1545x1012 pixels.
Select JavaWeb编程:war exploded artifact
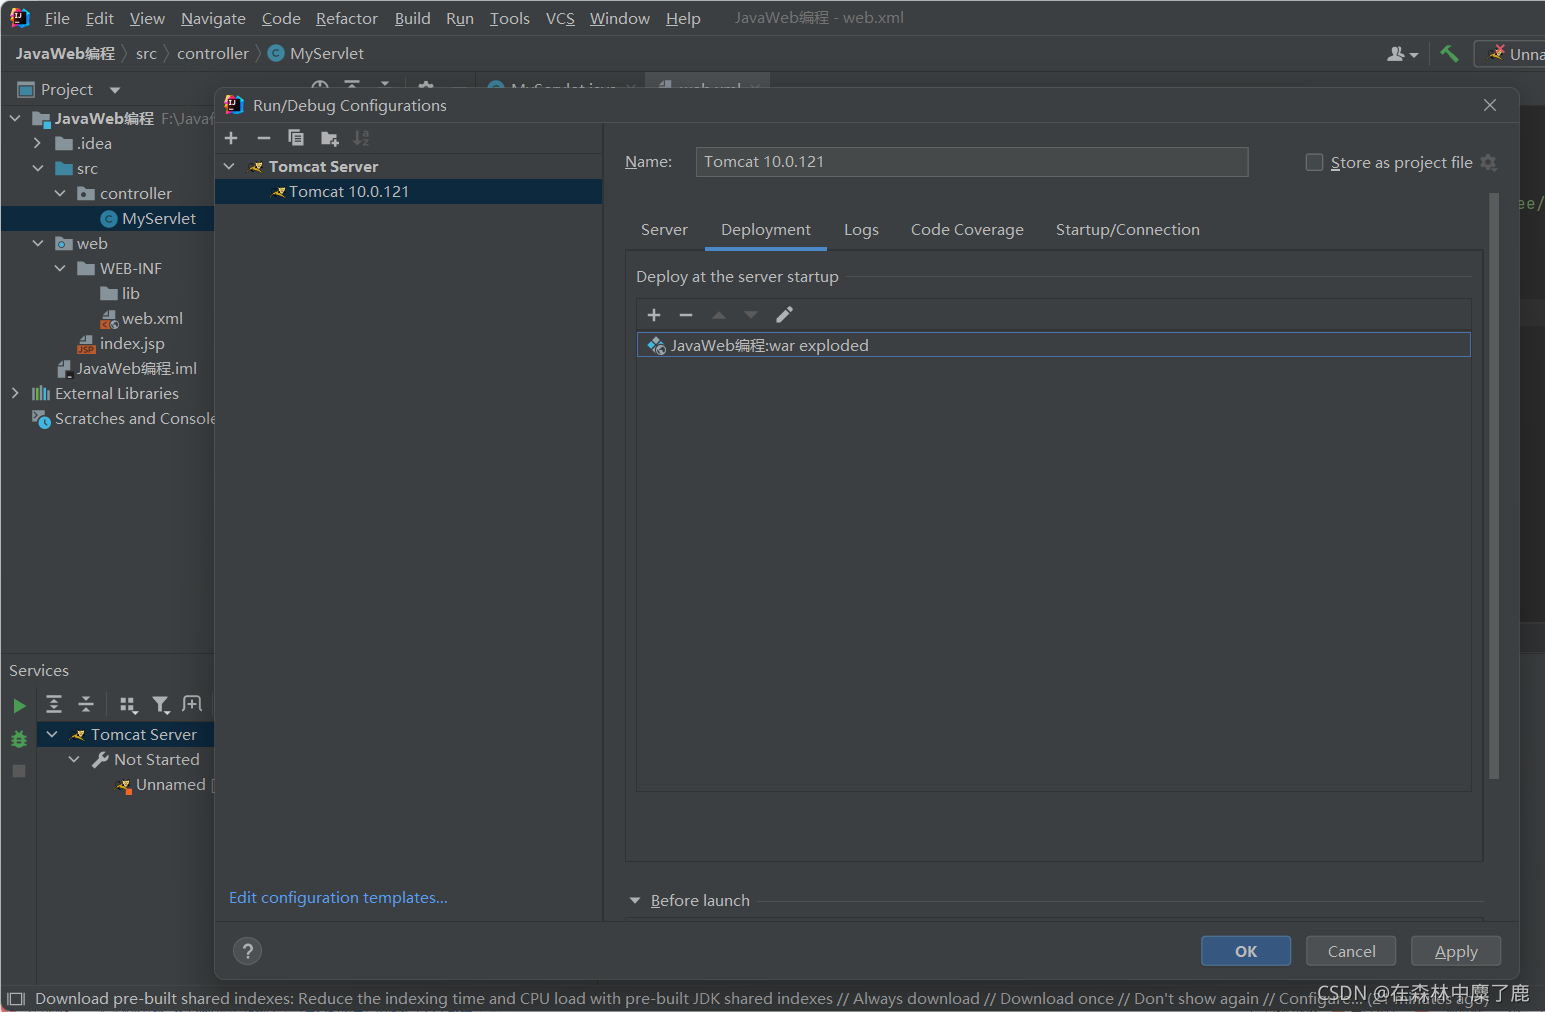[1053, 345]
